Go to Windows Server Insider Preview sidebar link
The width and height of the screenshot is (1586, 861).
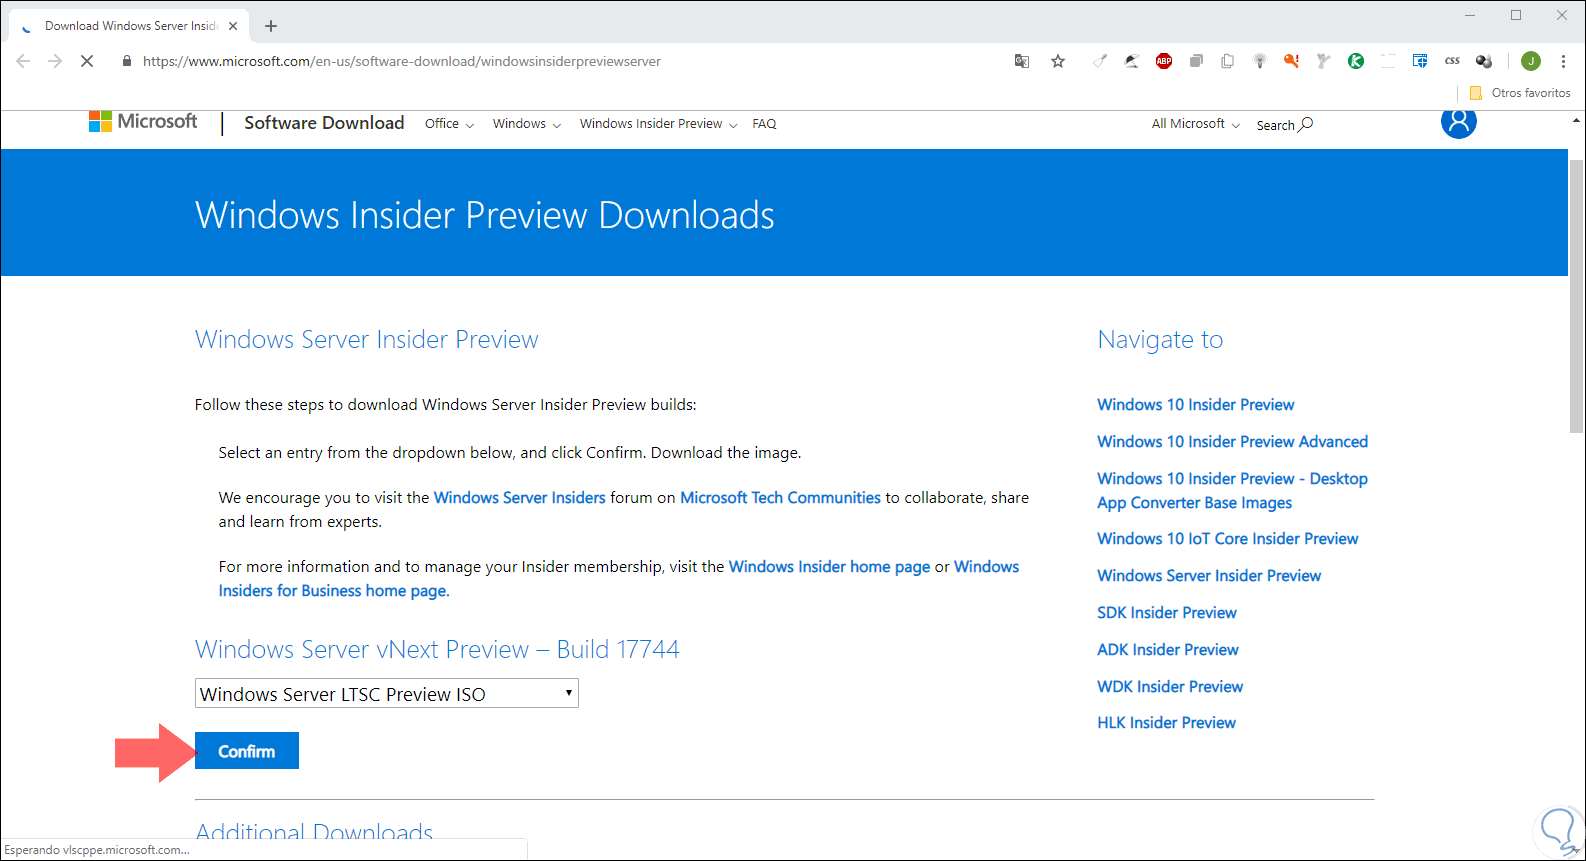(x=1209, y=576)
